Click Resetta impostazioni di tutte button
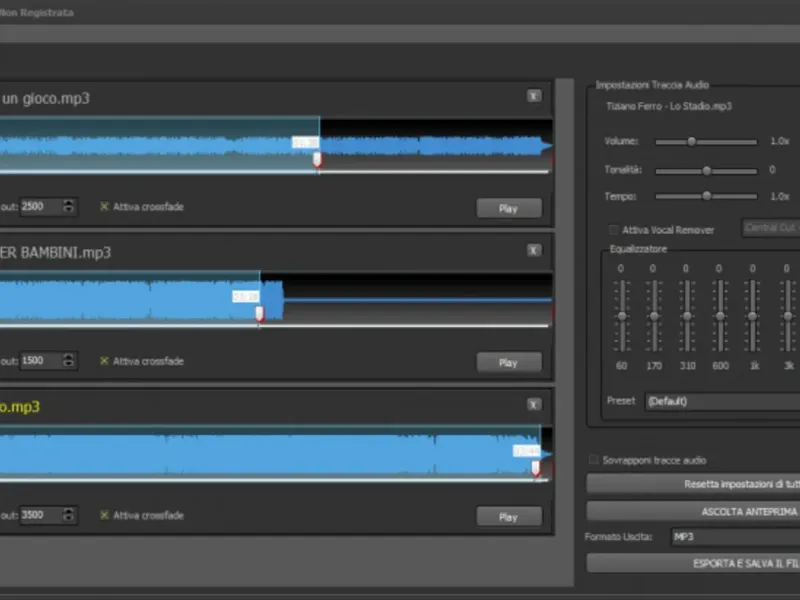Screen dimensions: 800x600 point(693,484)
